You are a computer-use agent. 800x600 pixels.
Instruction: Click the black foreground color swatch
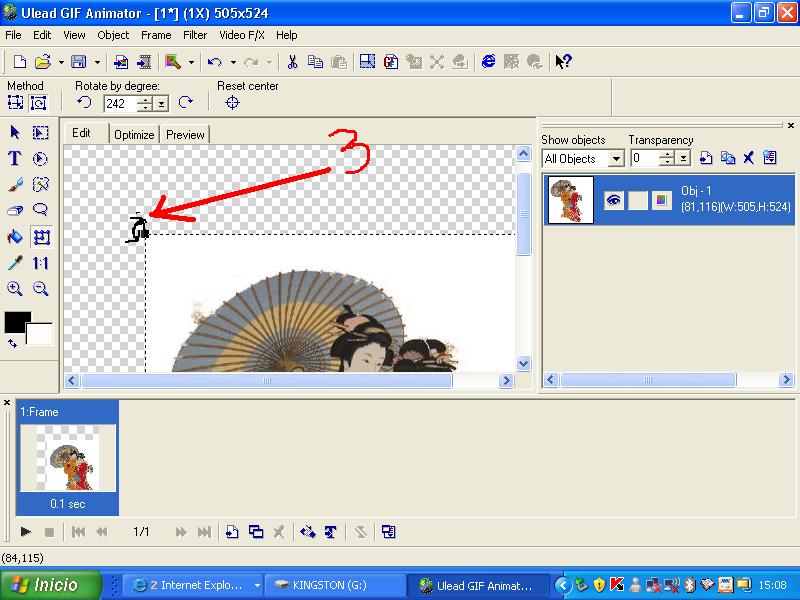pyautogui.click(x=15, y=320)
